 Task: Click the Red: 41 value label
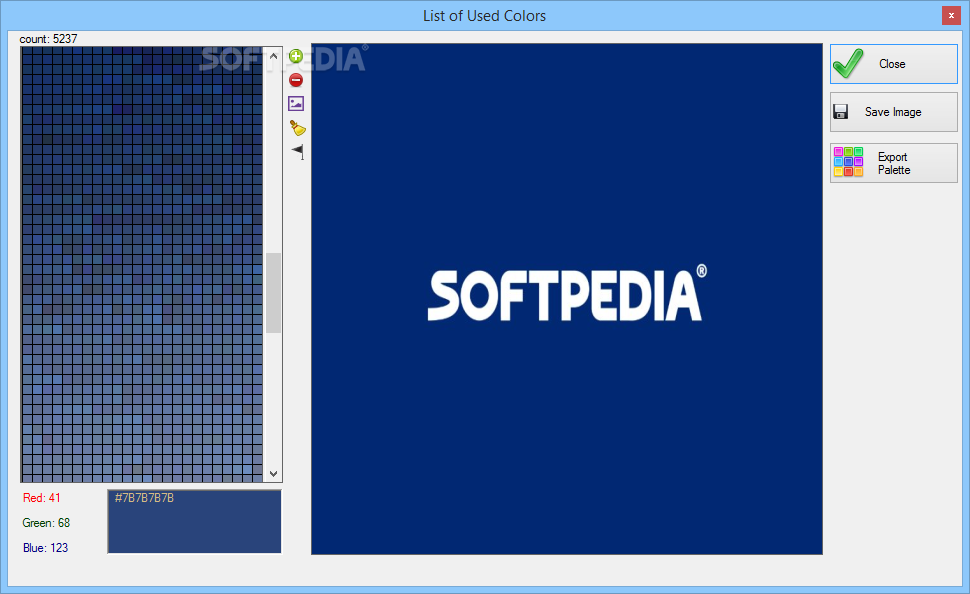[x=41, y=498]
